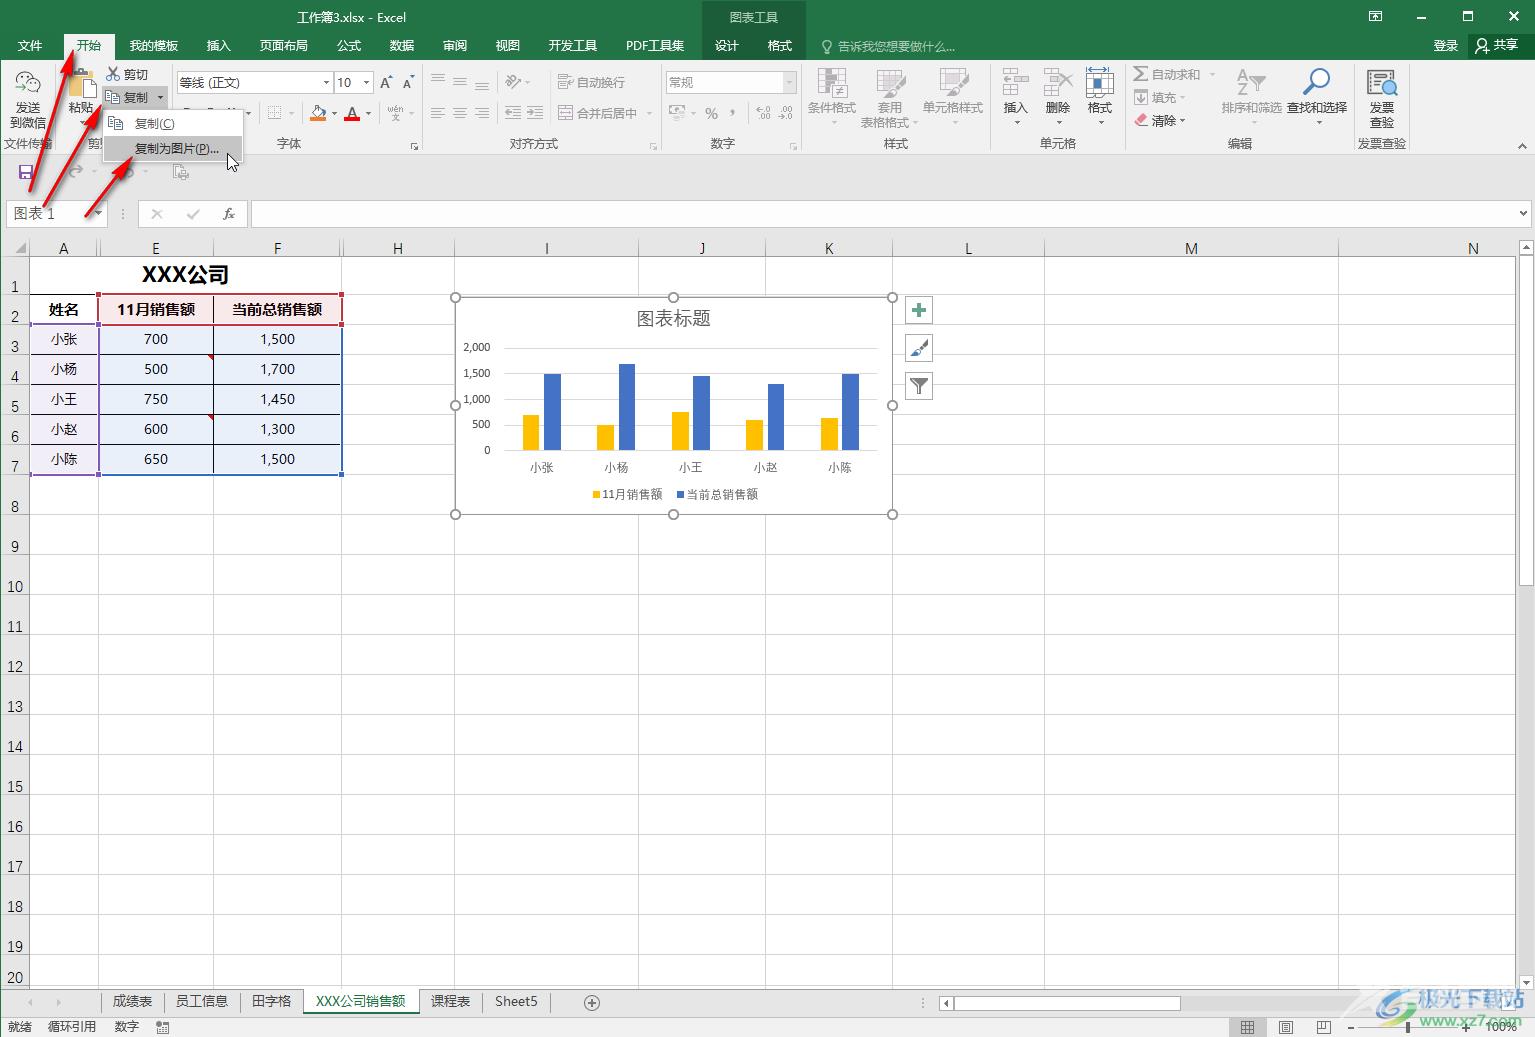Expand font color dropdown arrow
Viewport: 1535px width, 1037px height.
pos(368,113)
